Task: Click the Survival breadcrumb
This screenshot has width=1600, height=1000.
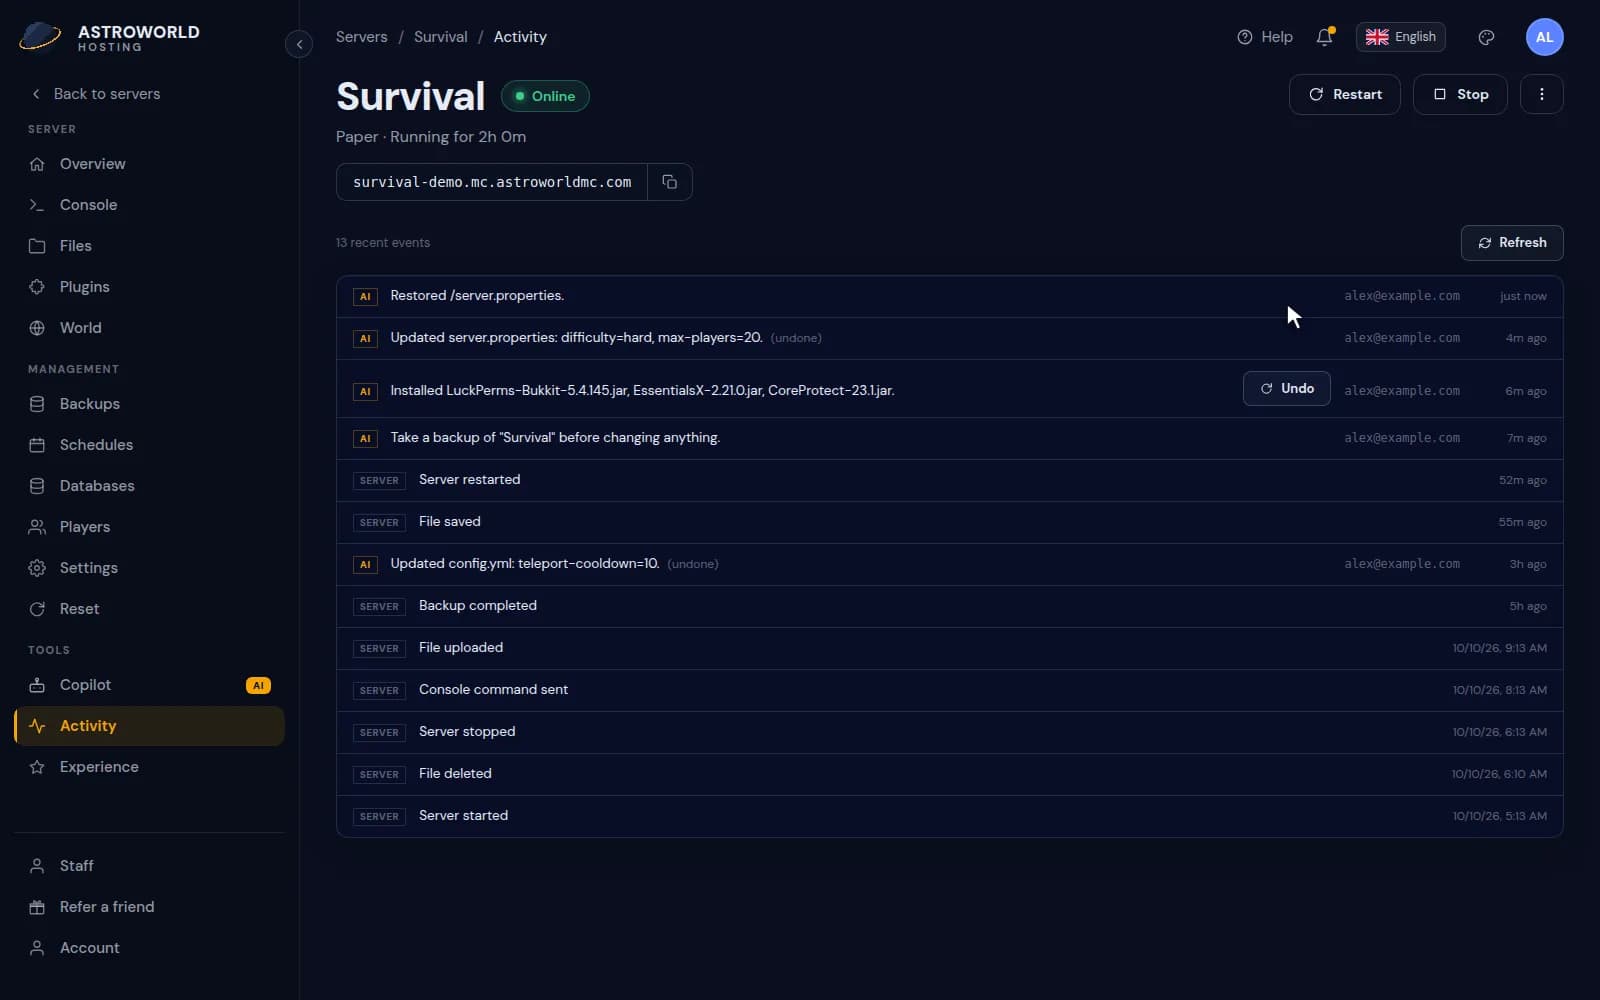Action: 440,37
